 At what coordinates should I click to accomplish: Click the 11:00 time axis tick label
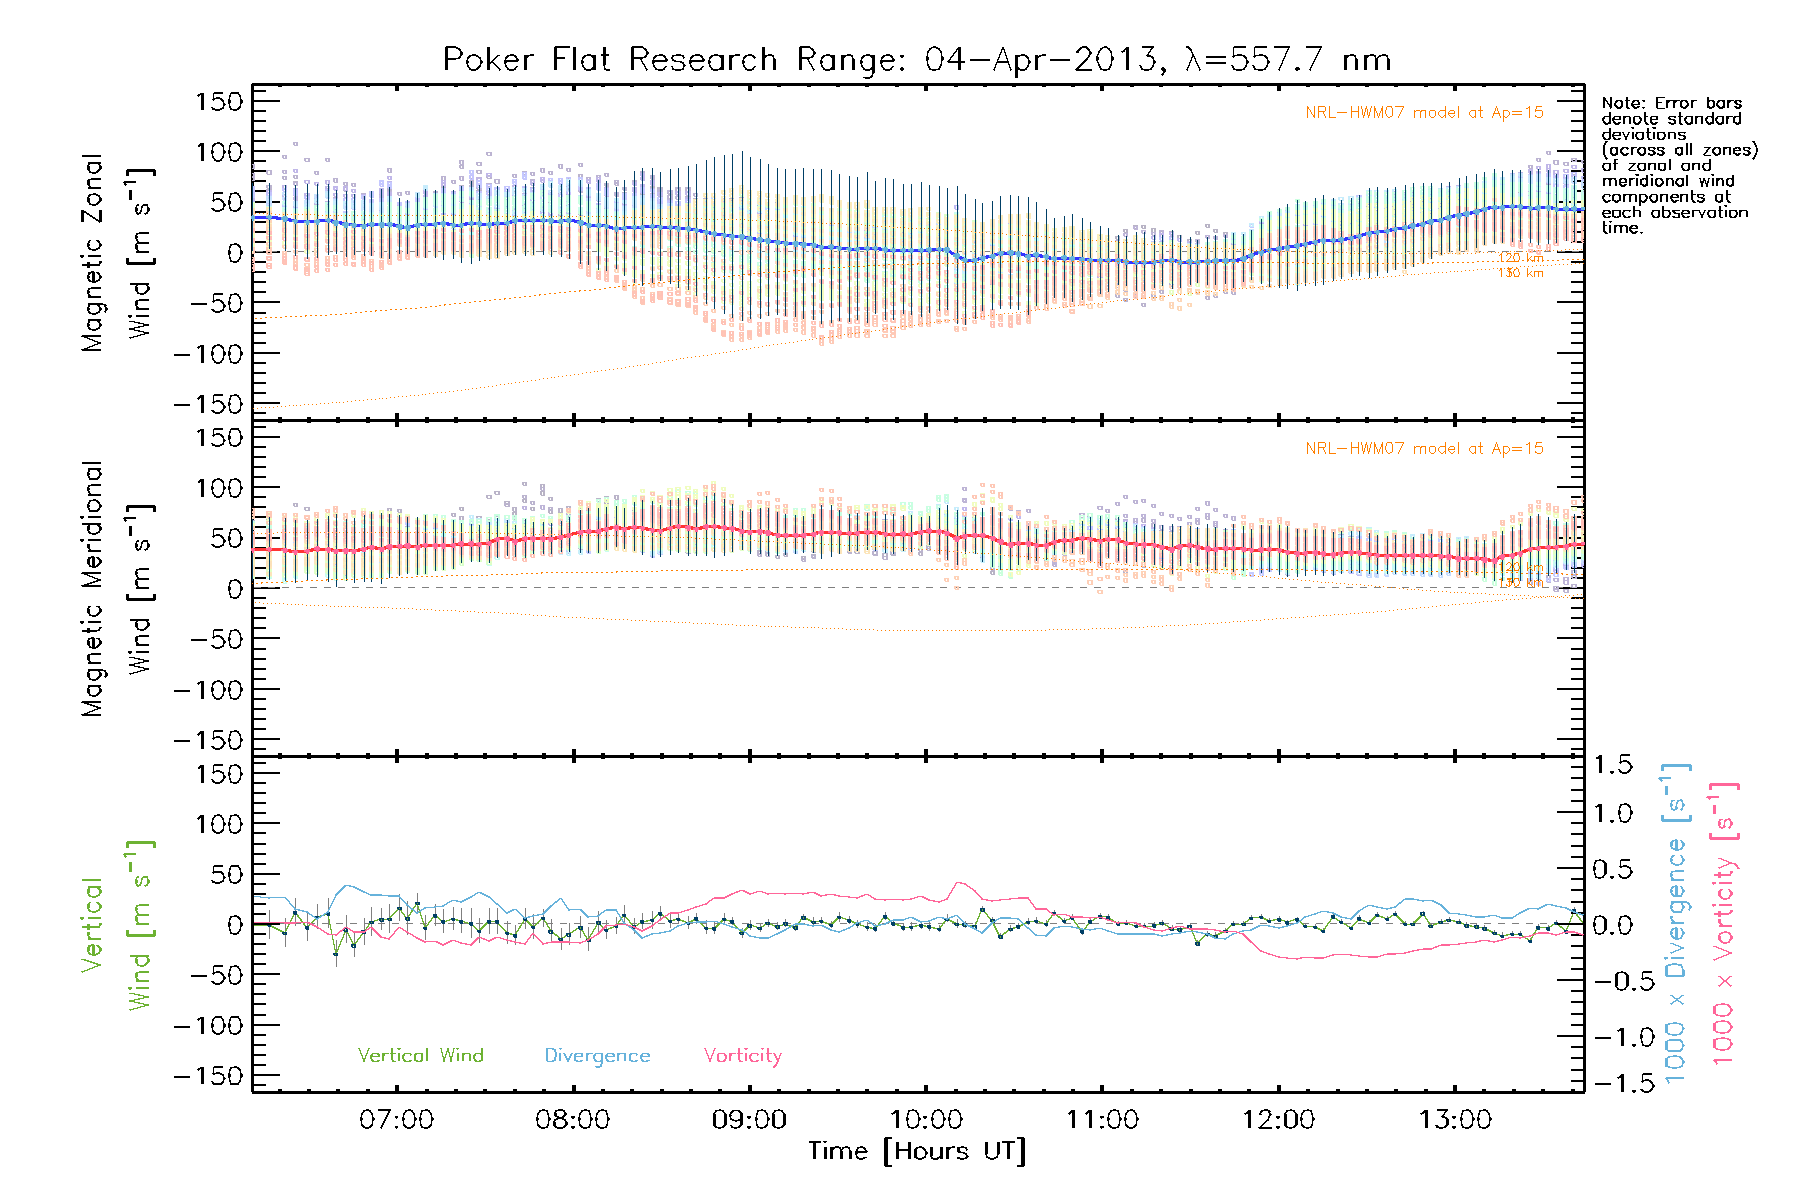click(1102, 1119)
